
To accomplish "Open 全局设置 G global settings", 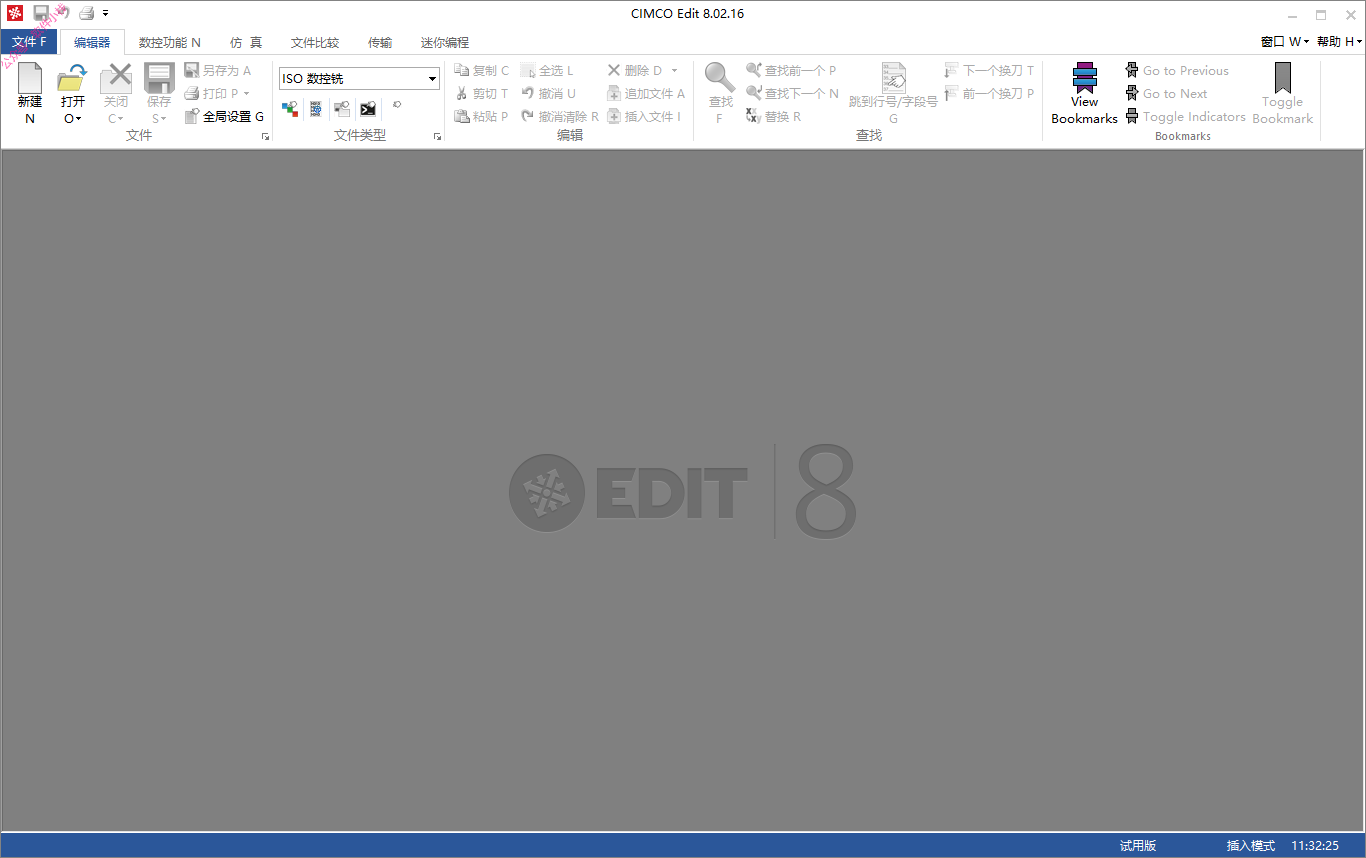I will coord(225,116).
